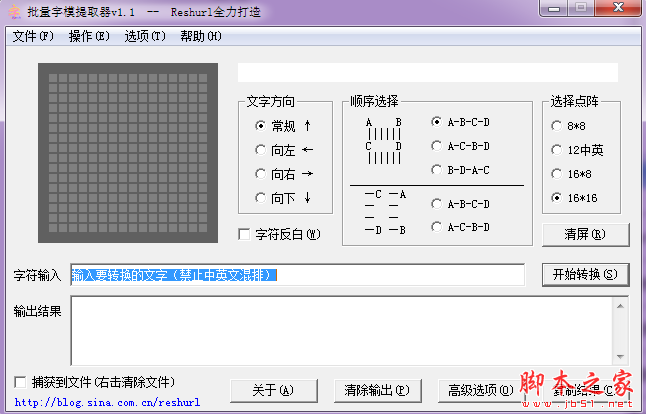The height and width of the screenshot is (415, 646).
Task: Minimize the window
Action: 554,8
